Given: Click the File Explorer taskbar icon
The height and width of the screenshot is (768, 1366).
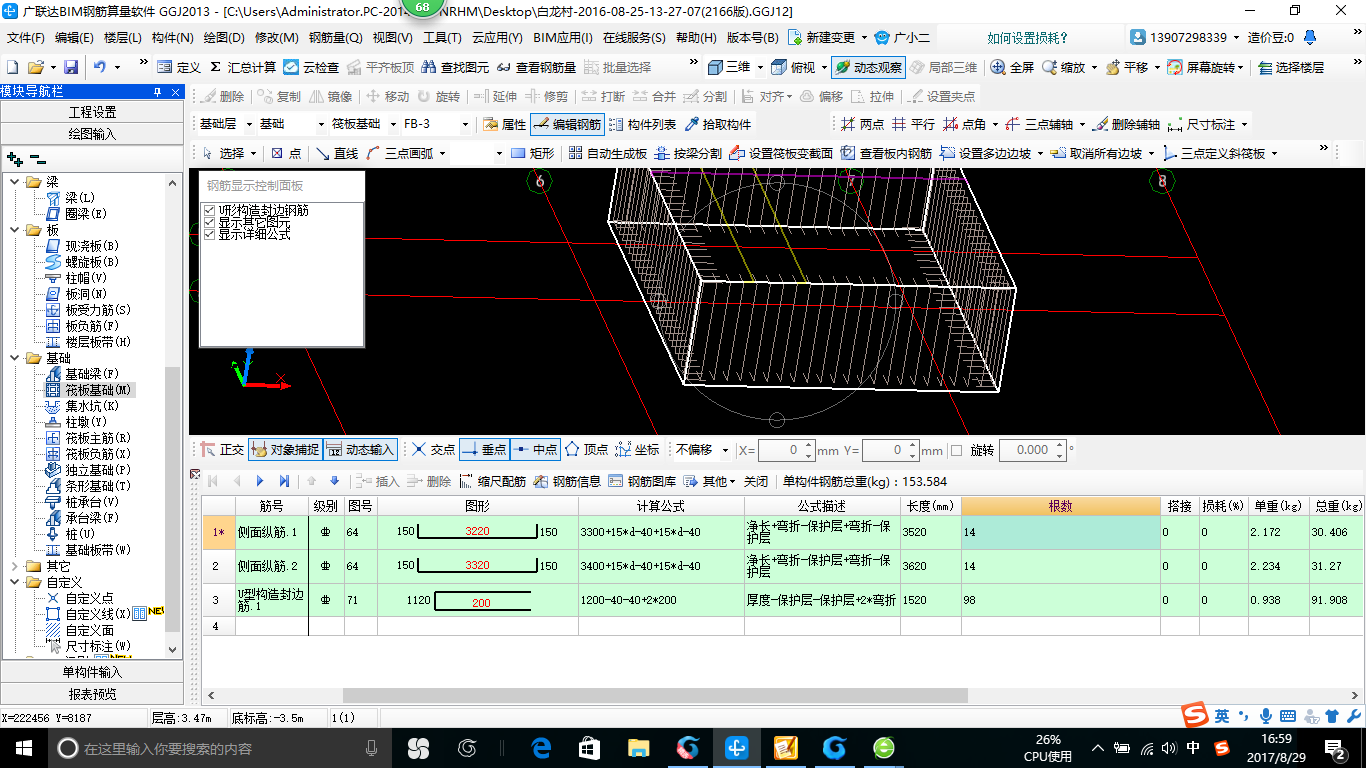Looking at the screenshot, I should [x=638, y=748].
